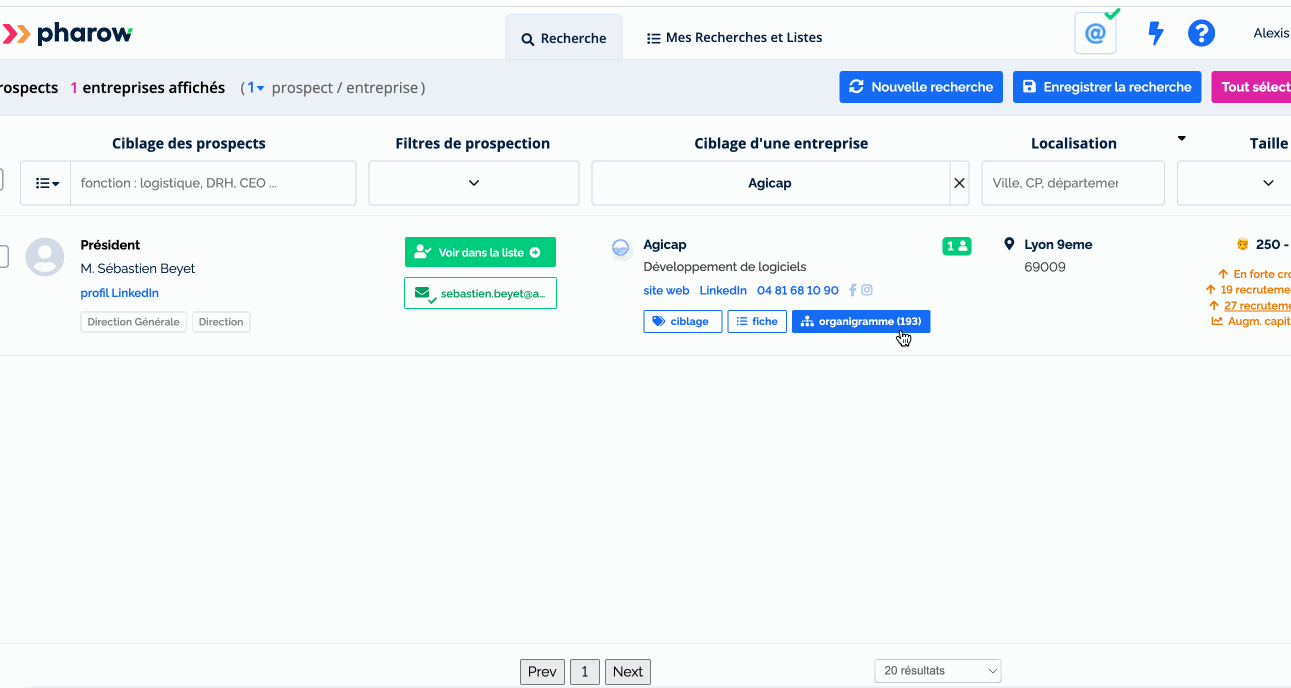Screen dimensions: 1291x688
Task: Click Nouvelle recherche button
Action: point(921,87)
